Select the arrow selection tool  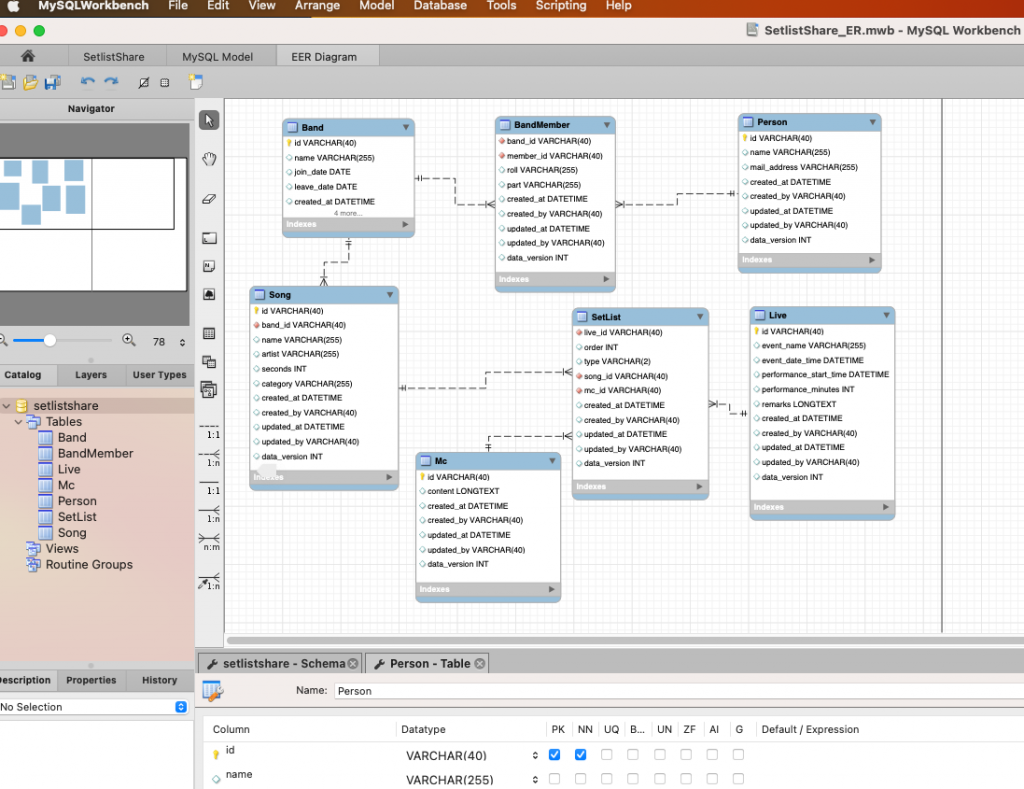click(x=209, y=120)
